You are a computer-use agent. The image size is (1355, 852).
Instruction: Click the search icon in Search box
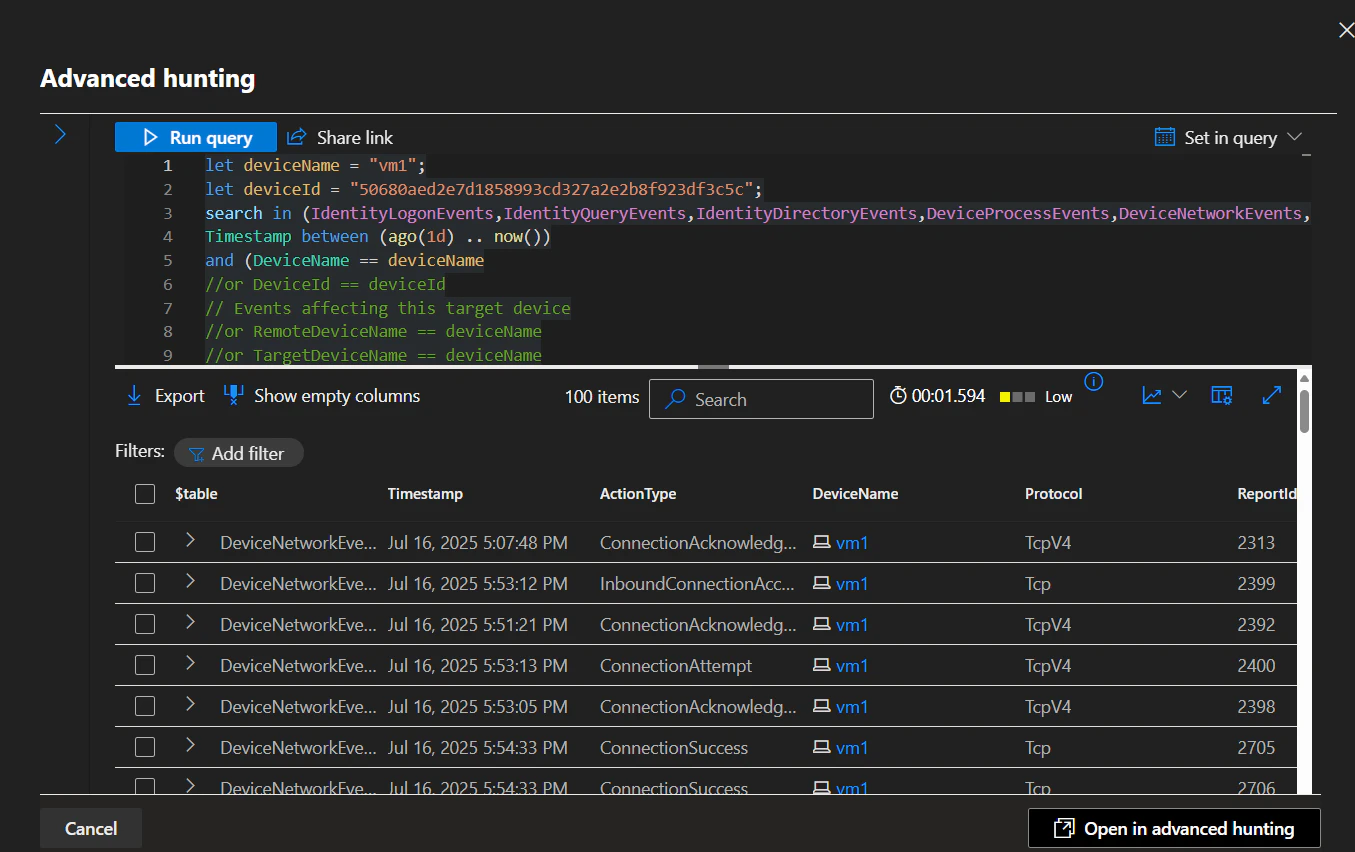coord(676,399)
